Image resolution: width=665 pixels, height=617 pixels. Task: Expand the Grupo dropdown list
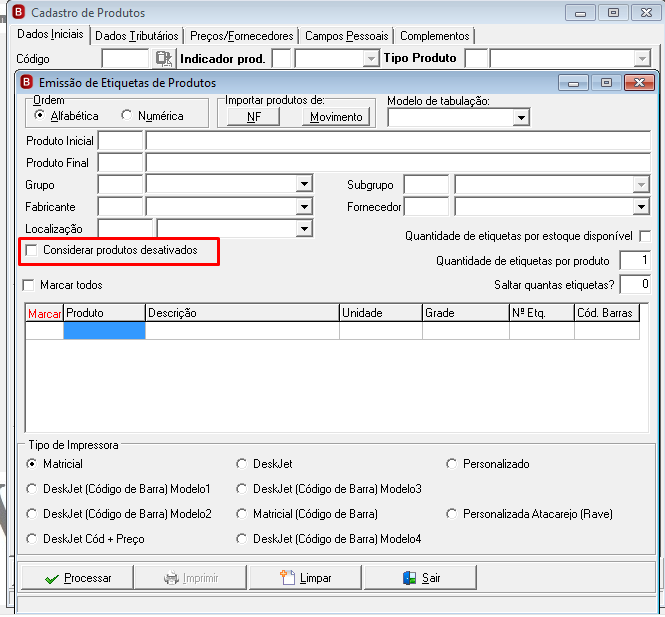click(x=304, y=184)
